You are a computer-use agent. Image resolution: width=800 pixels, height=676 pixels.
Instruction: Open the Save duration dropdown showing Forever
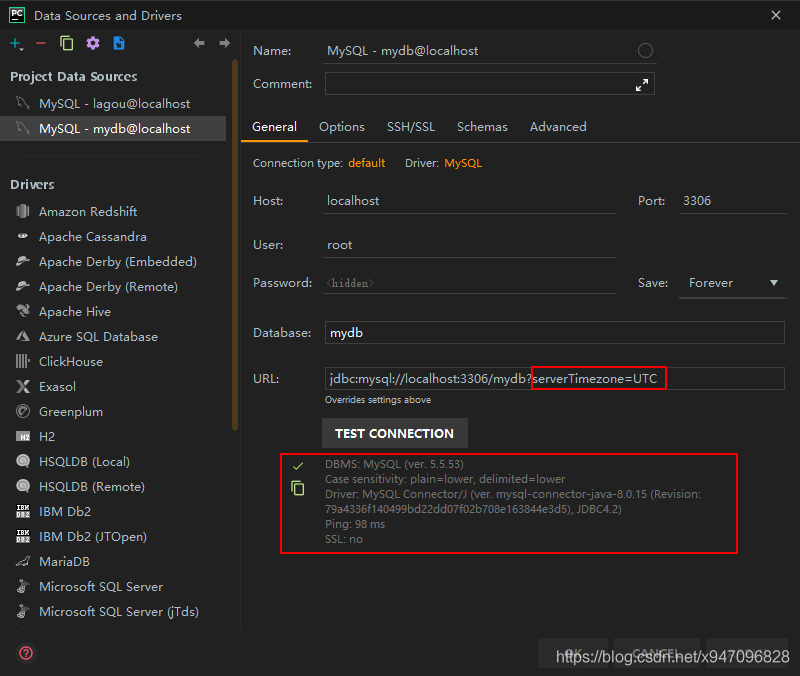tap(732, 283)
